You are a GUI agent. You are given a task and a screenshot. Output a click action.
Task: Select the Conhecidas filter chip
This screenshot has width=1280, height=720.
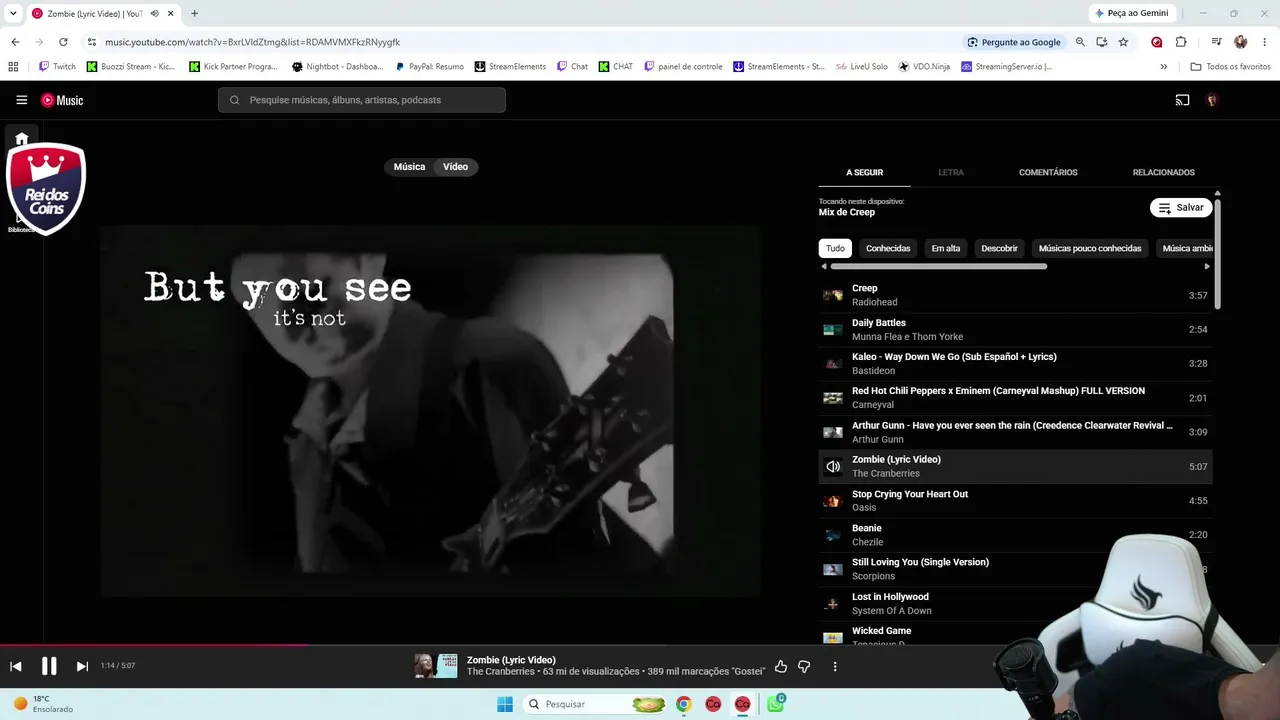click(888, 248)
